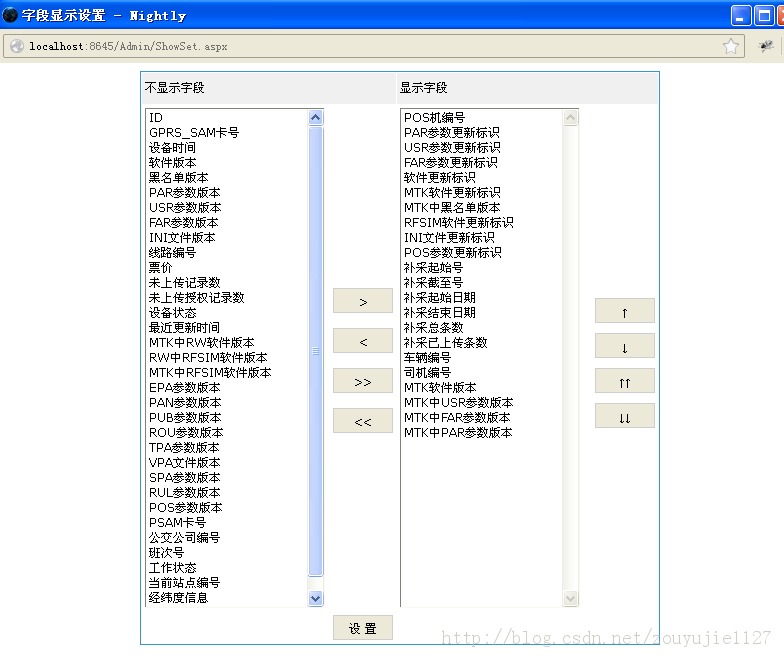The width and height of the screenshot is (784, 658).
Task: Select 补采起始号 in right list
Action: tap(482, 268)
